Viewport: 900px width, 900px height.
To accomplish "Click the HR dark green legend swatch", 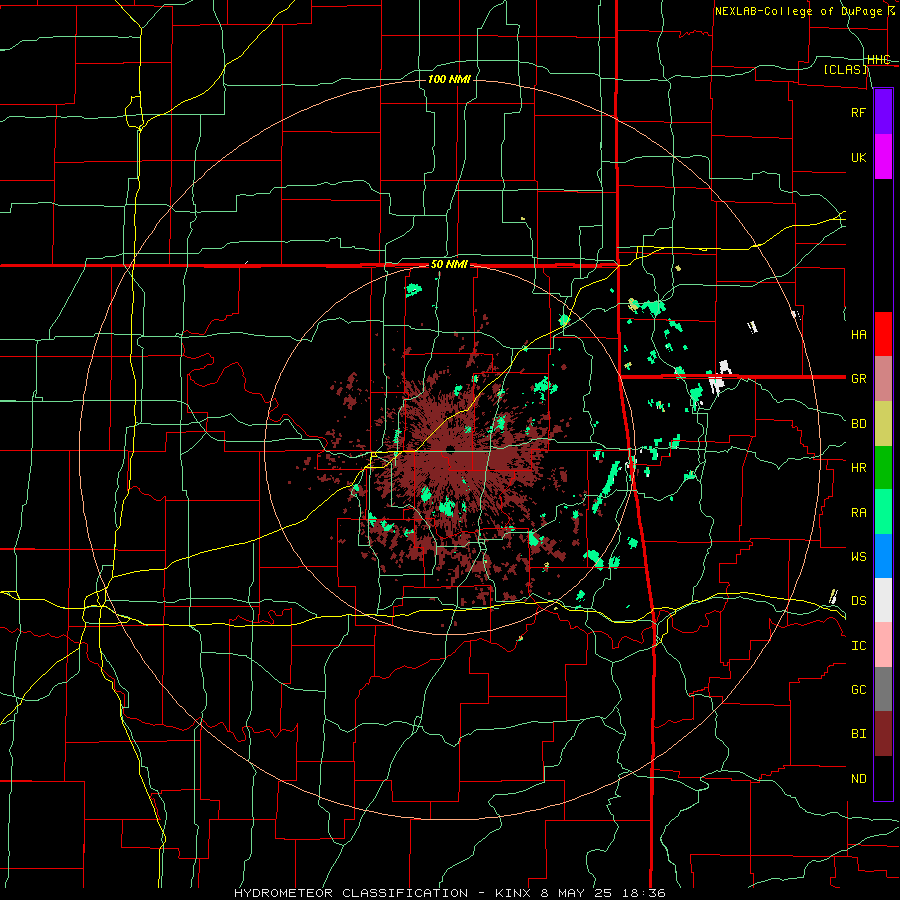I will coord(883,467).
